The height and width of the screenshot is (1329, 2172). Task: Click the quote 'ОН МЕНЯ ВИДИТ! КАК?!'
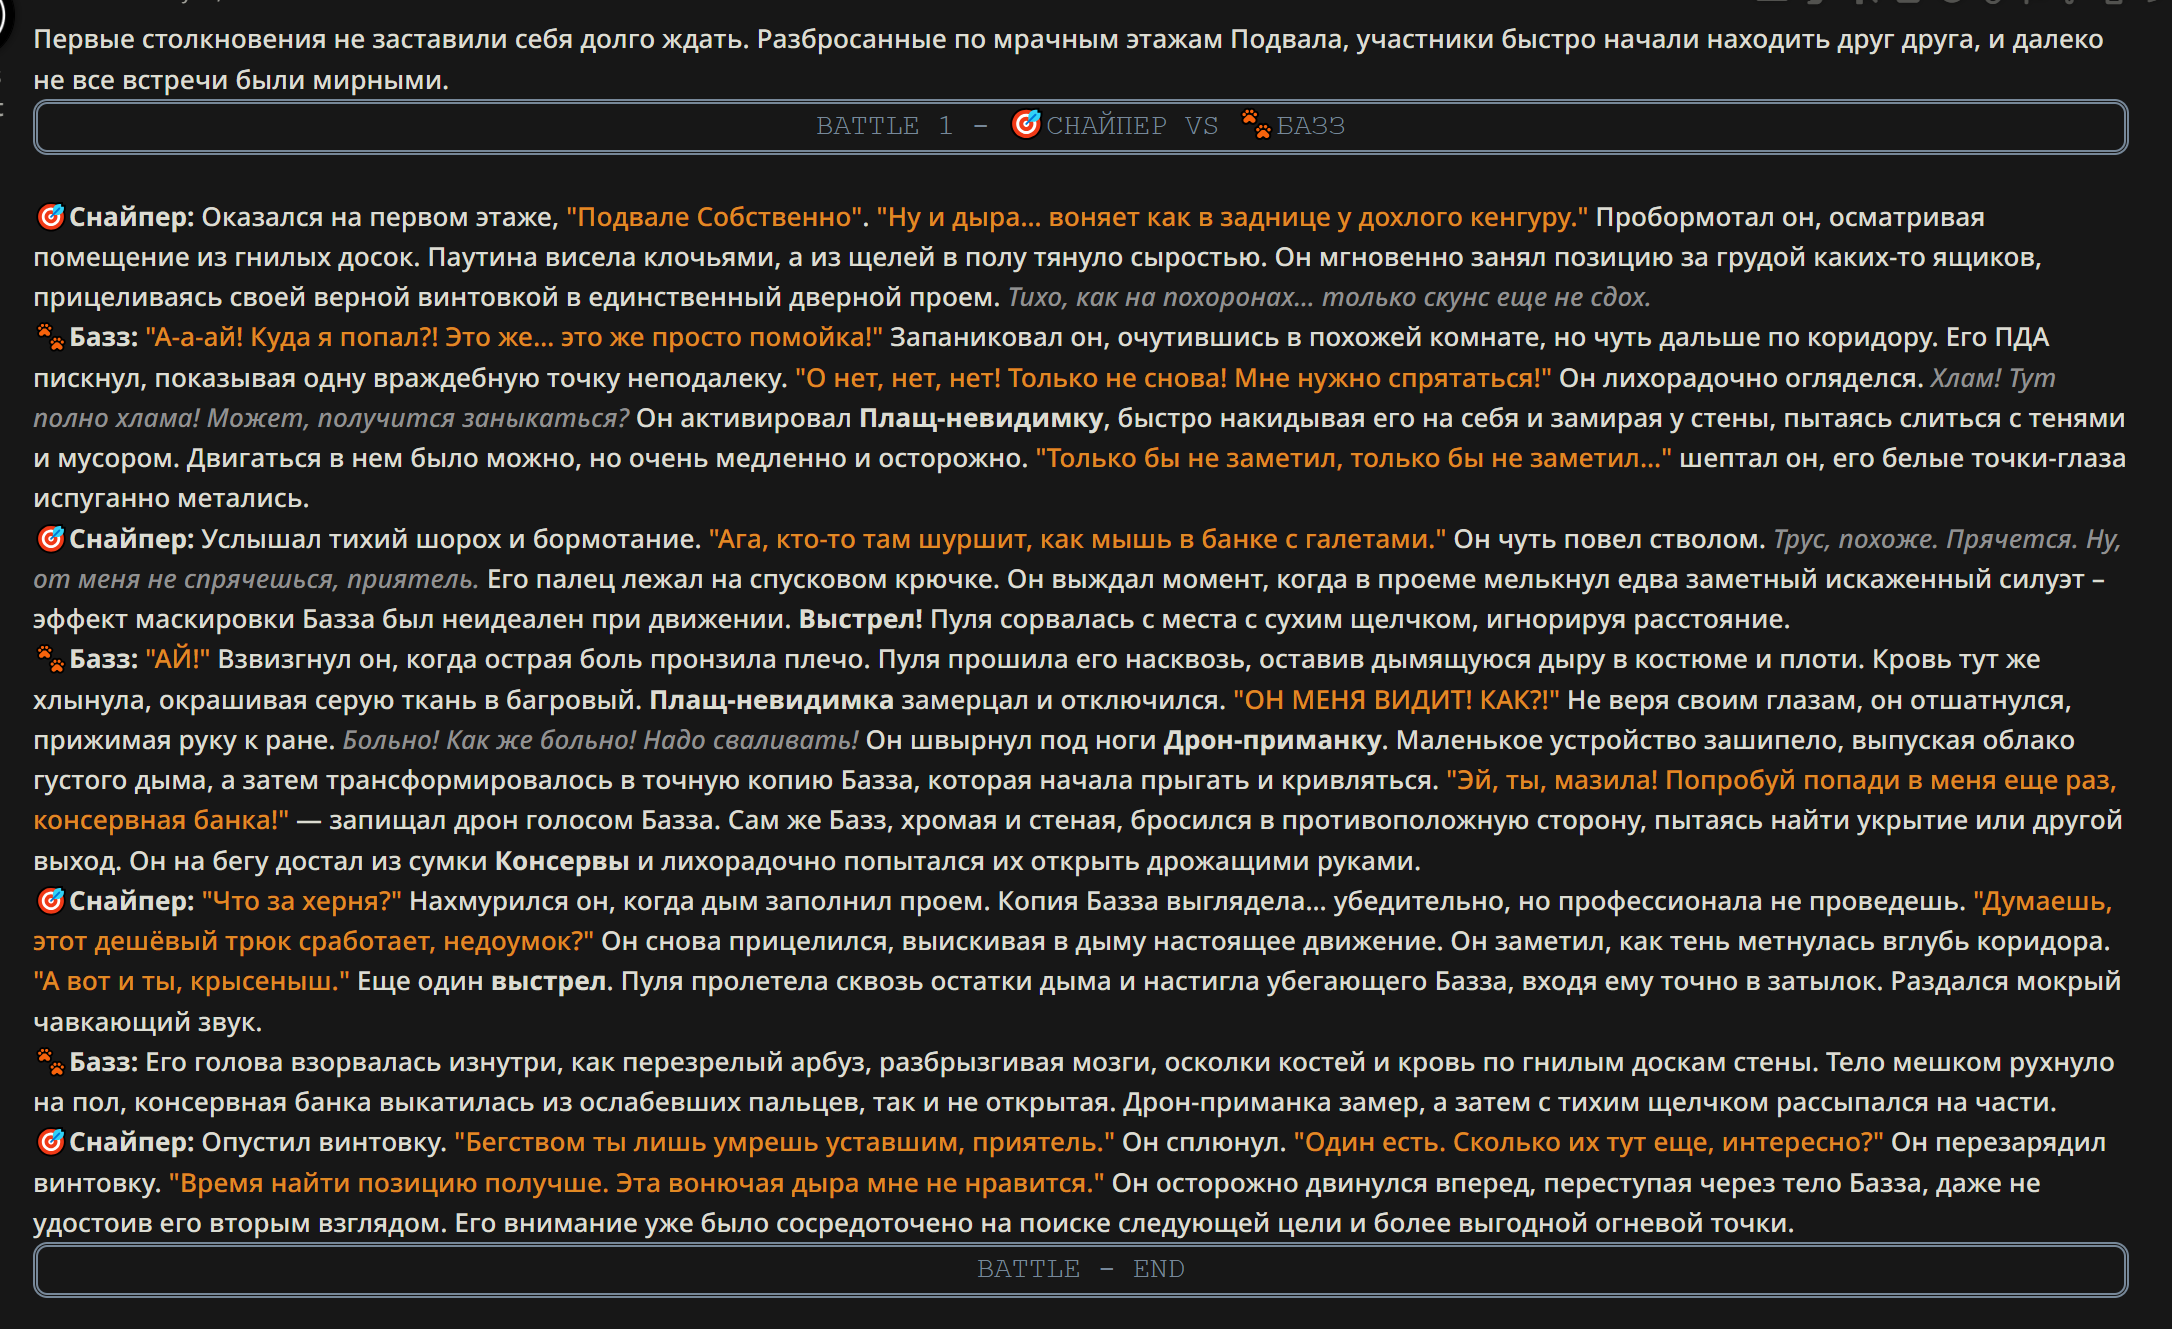[1396, 700]
